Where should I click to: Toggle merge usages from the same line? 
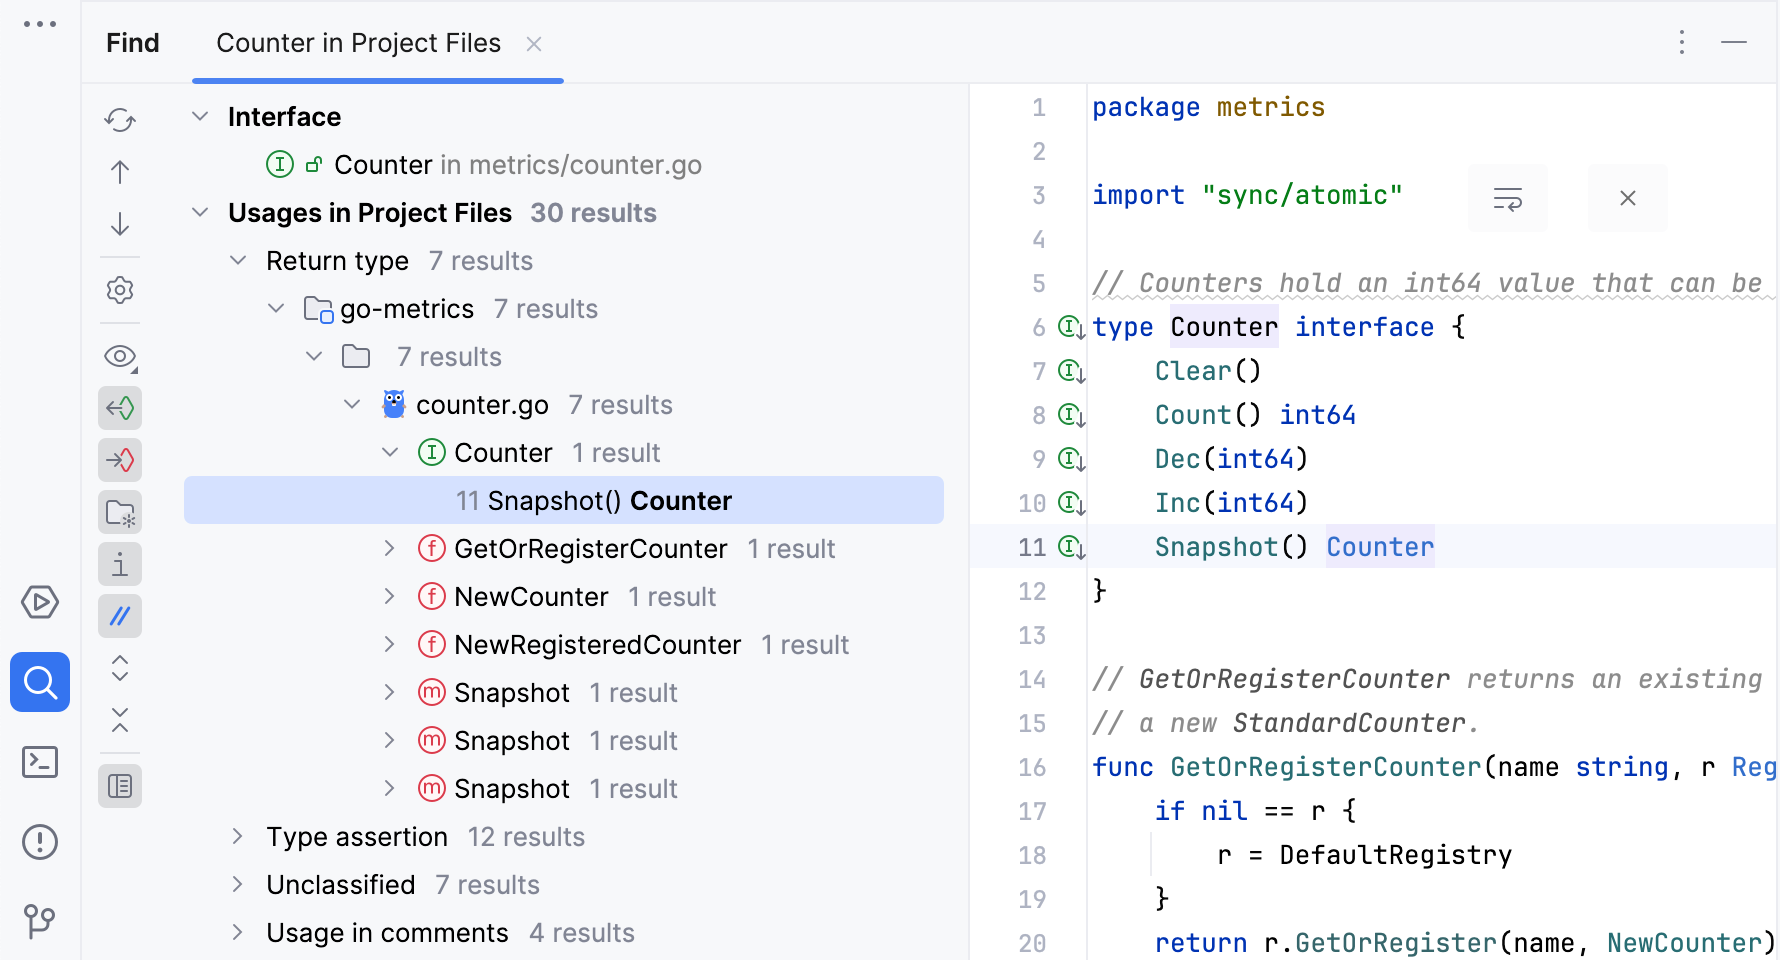[x=120, y=616]
